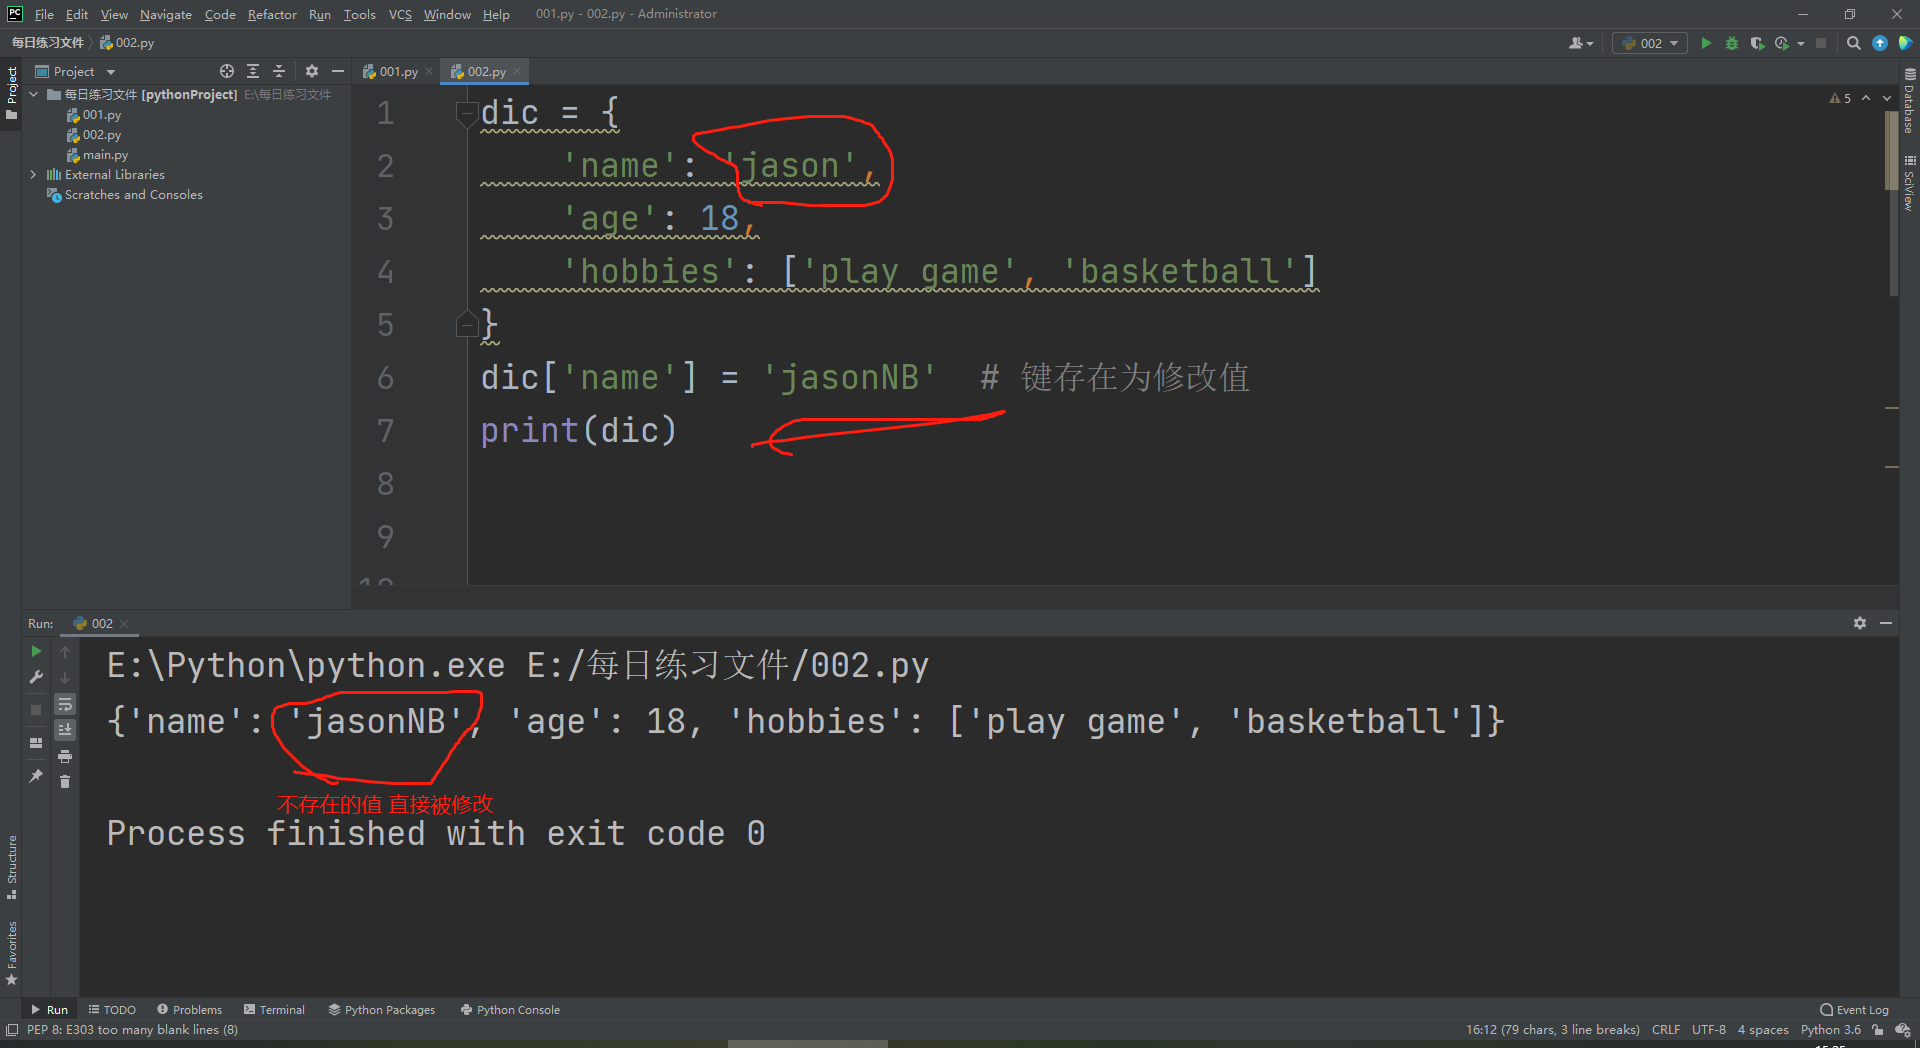Toggle tool window bars at bottom-left corner
The width and height of the screenshot is (1920, 1048).
tap(12, 1030)
